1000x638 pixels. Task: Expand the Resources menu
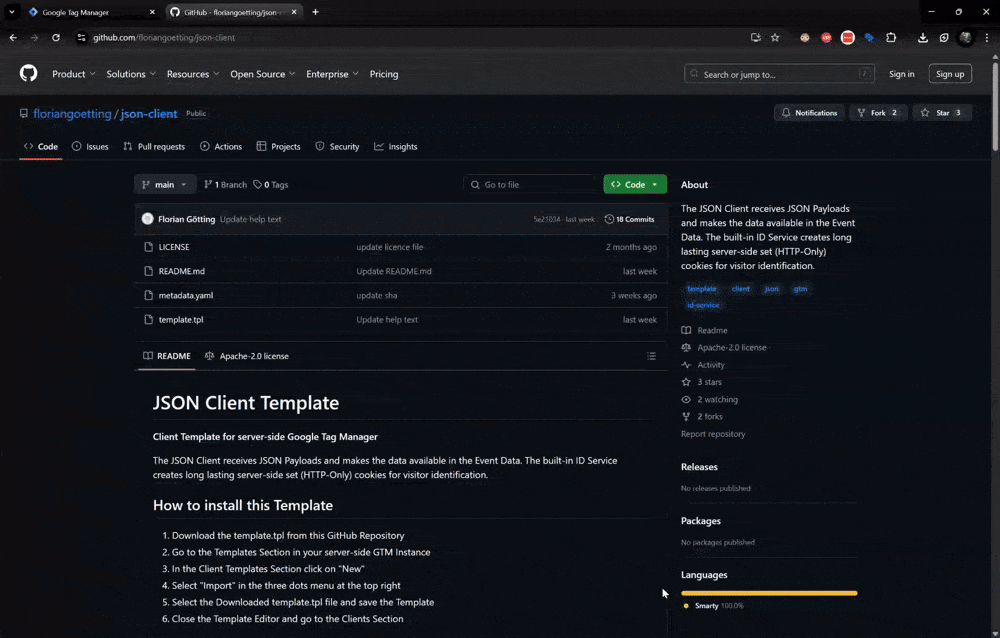pyautogui.click(x=193, y=74)
